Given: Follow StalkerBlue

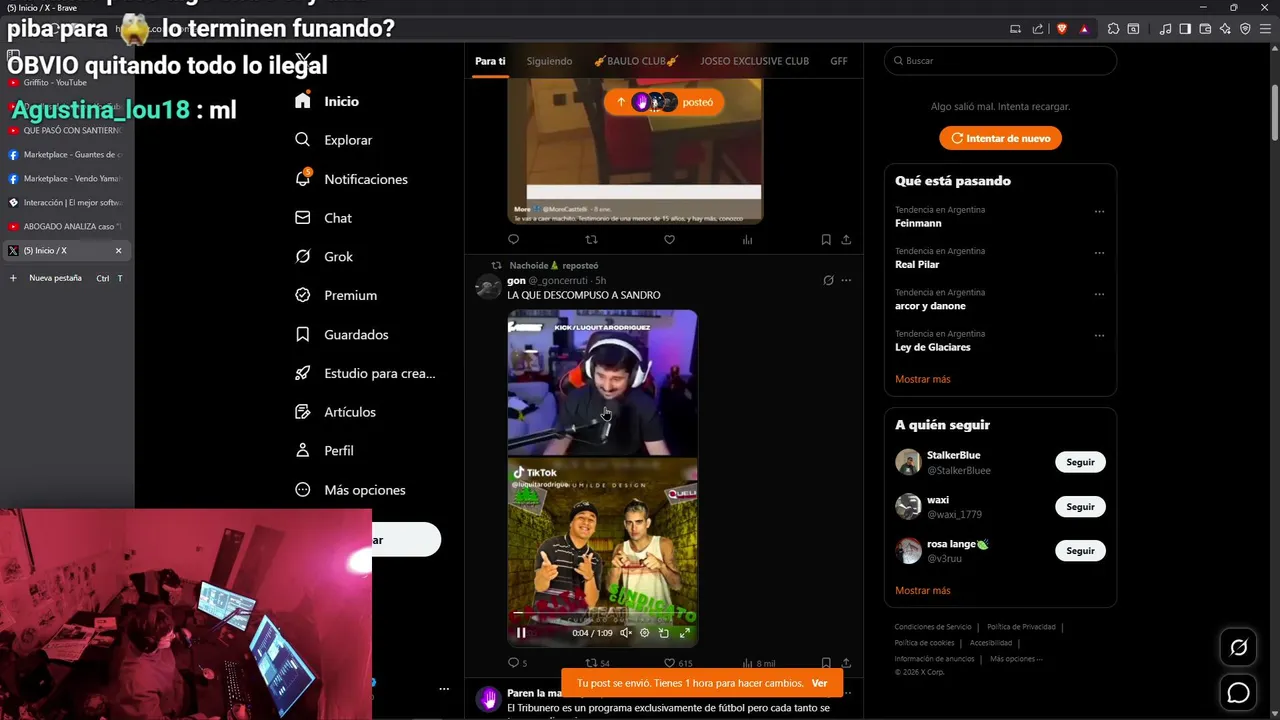Looking at the screenshot, I should click(x=1080, y=462).
